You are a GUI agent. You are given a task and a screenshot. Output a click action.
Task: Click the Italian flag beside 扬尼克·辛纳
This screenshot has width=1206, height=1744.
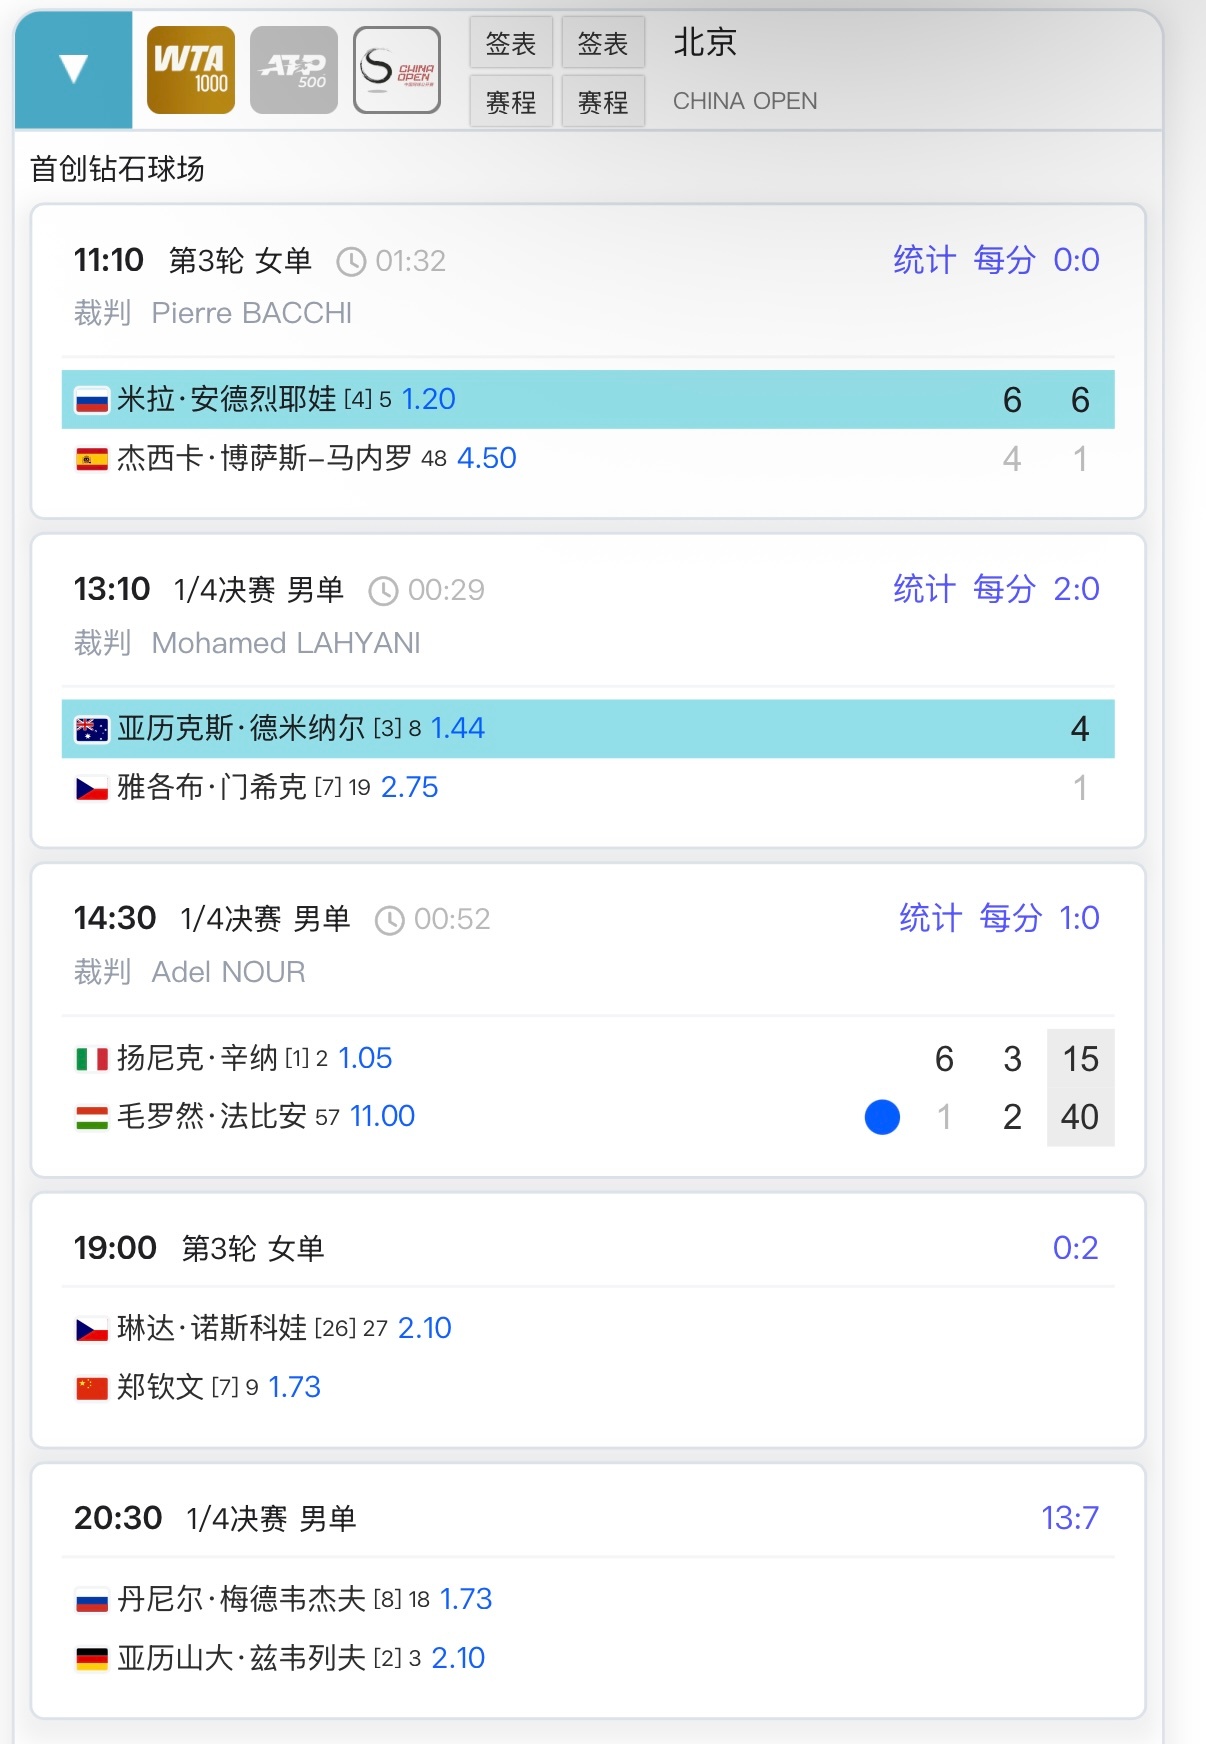pos(92,1059)
